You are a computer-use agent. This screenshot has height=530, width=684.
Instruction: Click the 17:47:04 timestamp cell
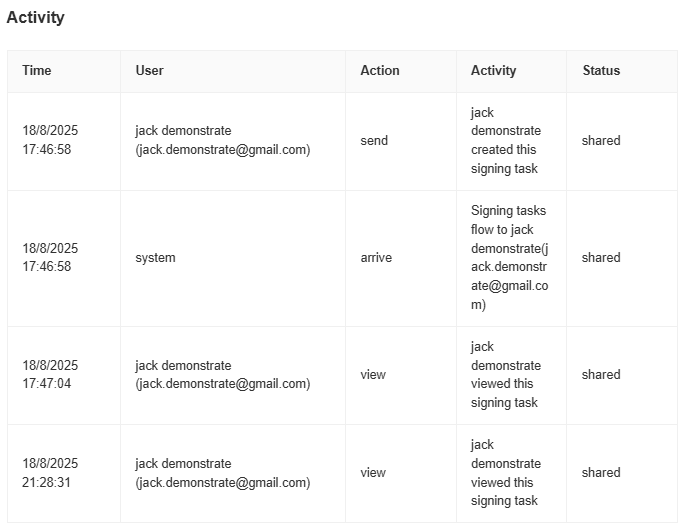pos(50,375)
